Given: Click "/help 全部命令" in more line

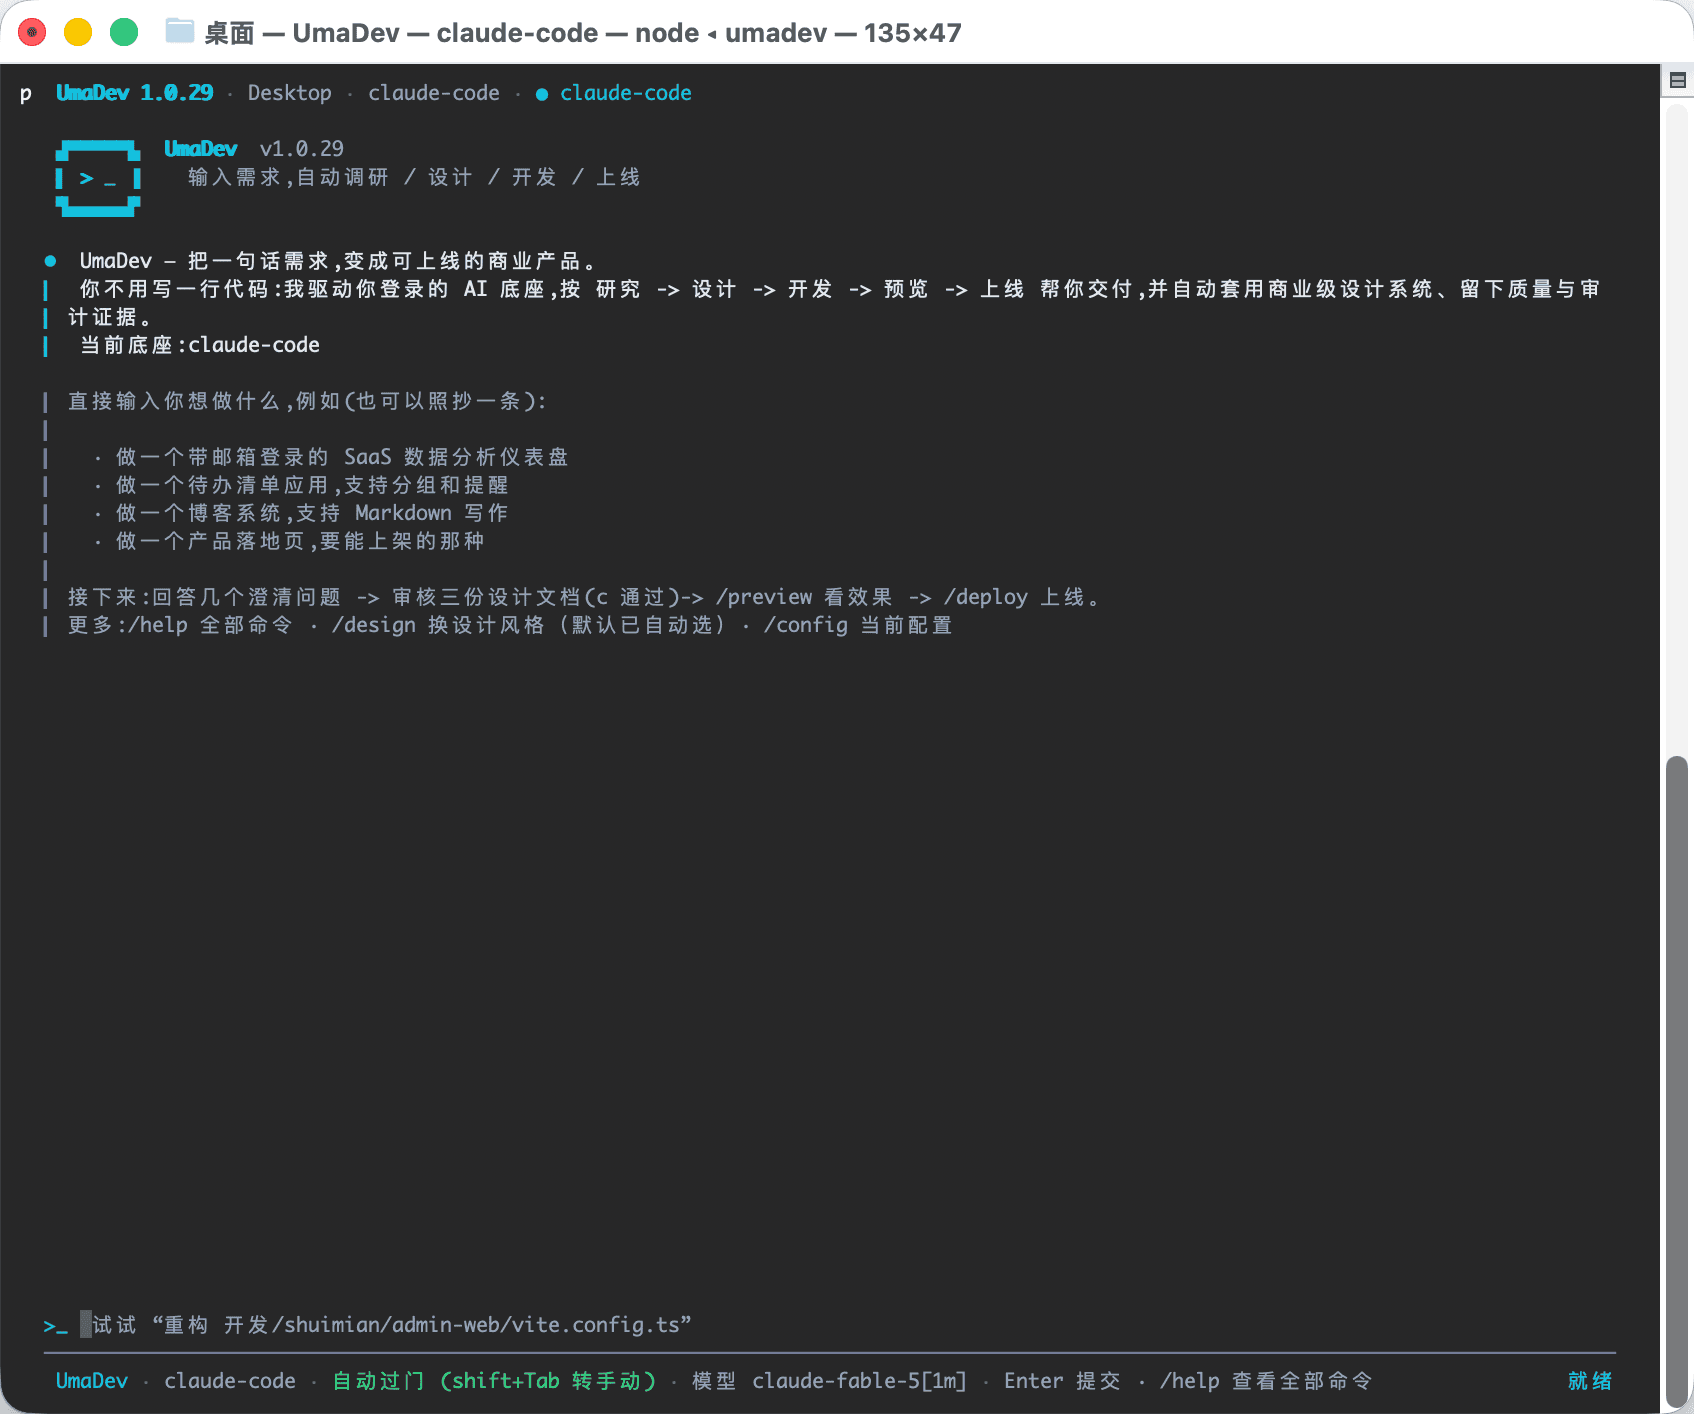Looking at the screenshot, I should pos(210,625).
